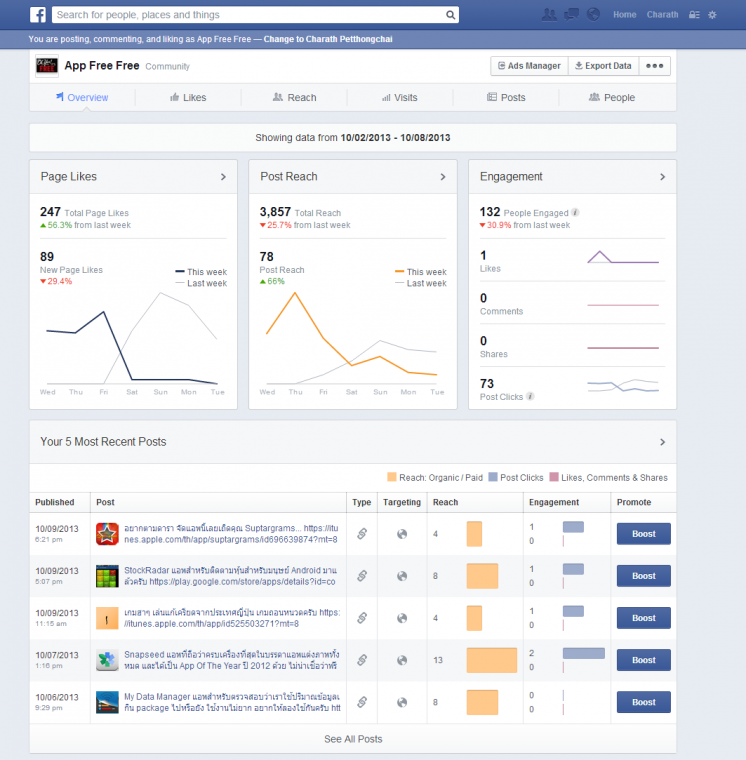Image resolution: width=746 pixels, height=760 pixels.
Task: Click the 13 reach bar for Snapseed post
Action: point(492,660)
